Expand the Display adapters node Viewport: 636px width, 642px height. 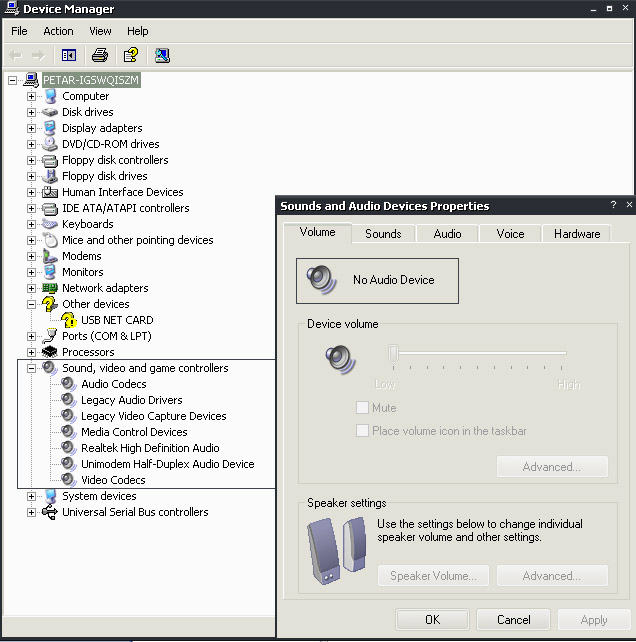31,128
